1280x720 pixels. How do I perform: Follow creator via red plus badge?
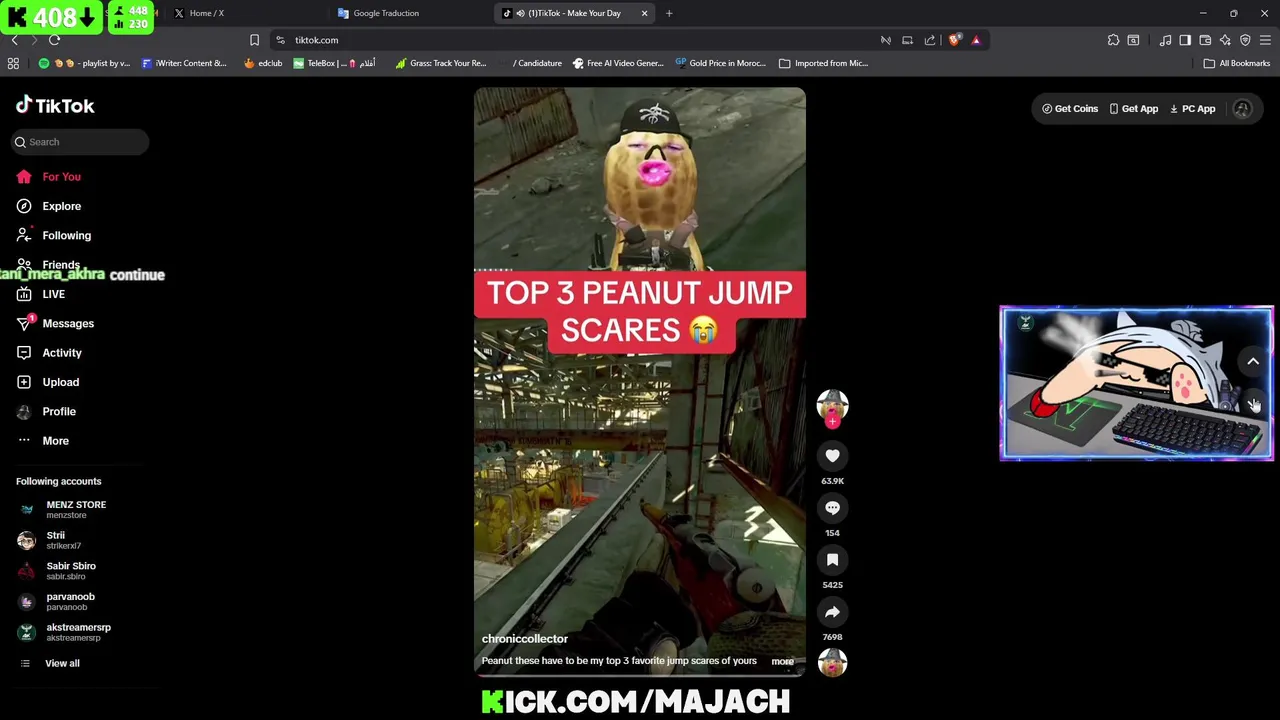[832, 422]
